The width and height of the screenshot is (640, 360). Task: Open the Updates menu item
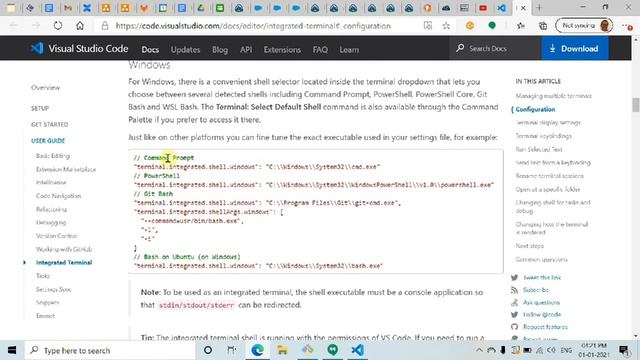185,49
